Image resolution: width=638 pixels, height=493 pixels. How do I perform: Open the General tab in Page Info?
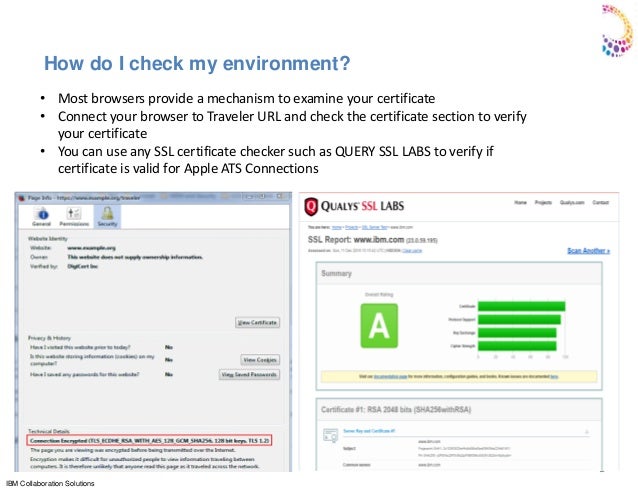tap(42, 217)
